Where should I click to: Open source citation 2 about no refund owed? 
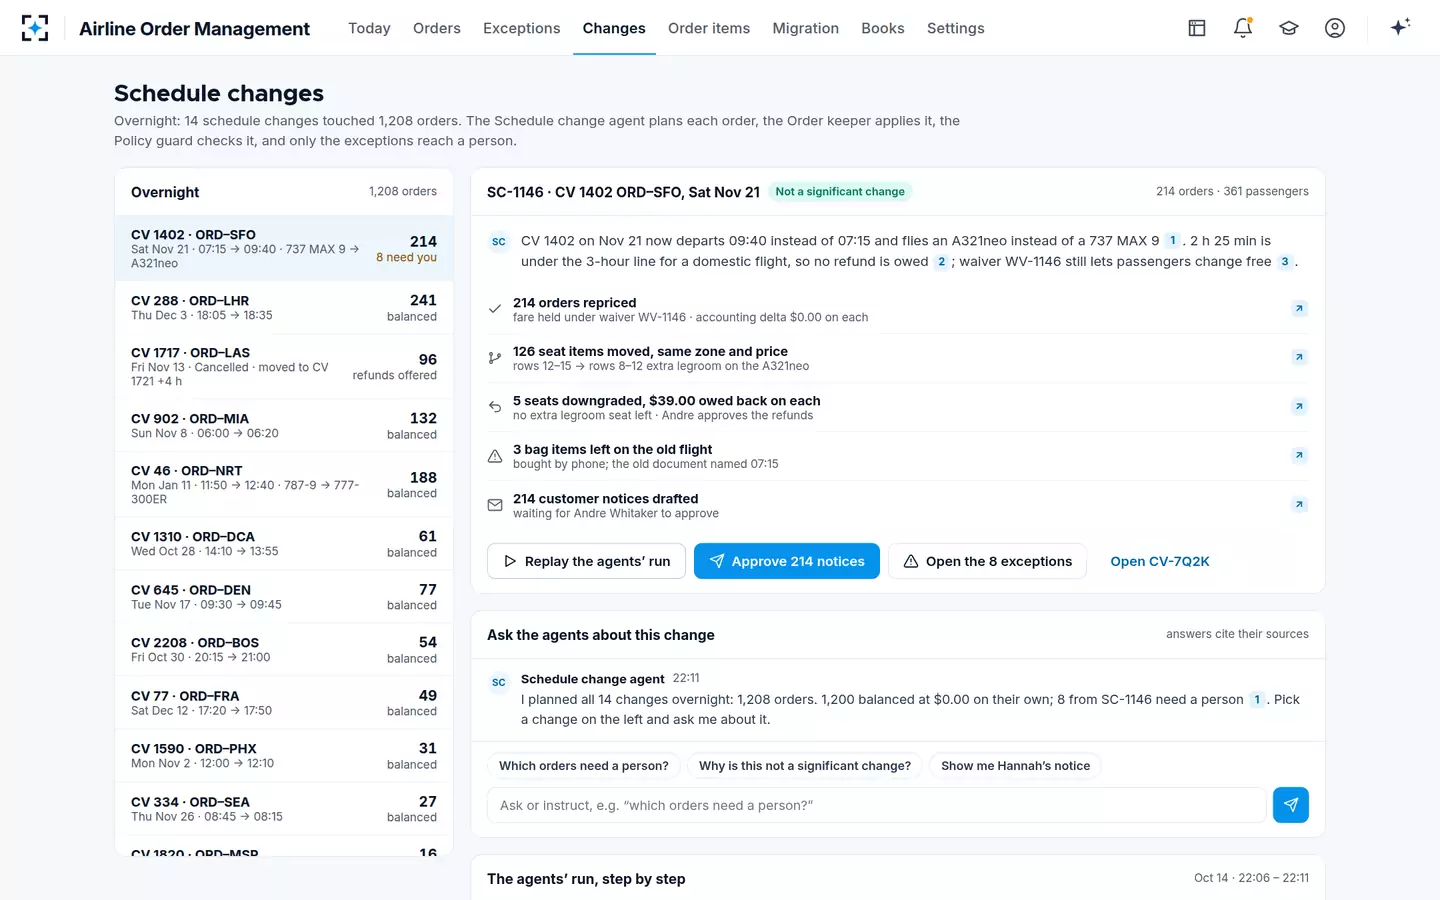[x=941, y=262]
